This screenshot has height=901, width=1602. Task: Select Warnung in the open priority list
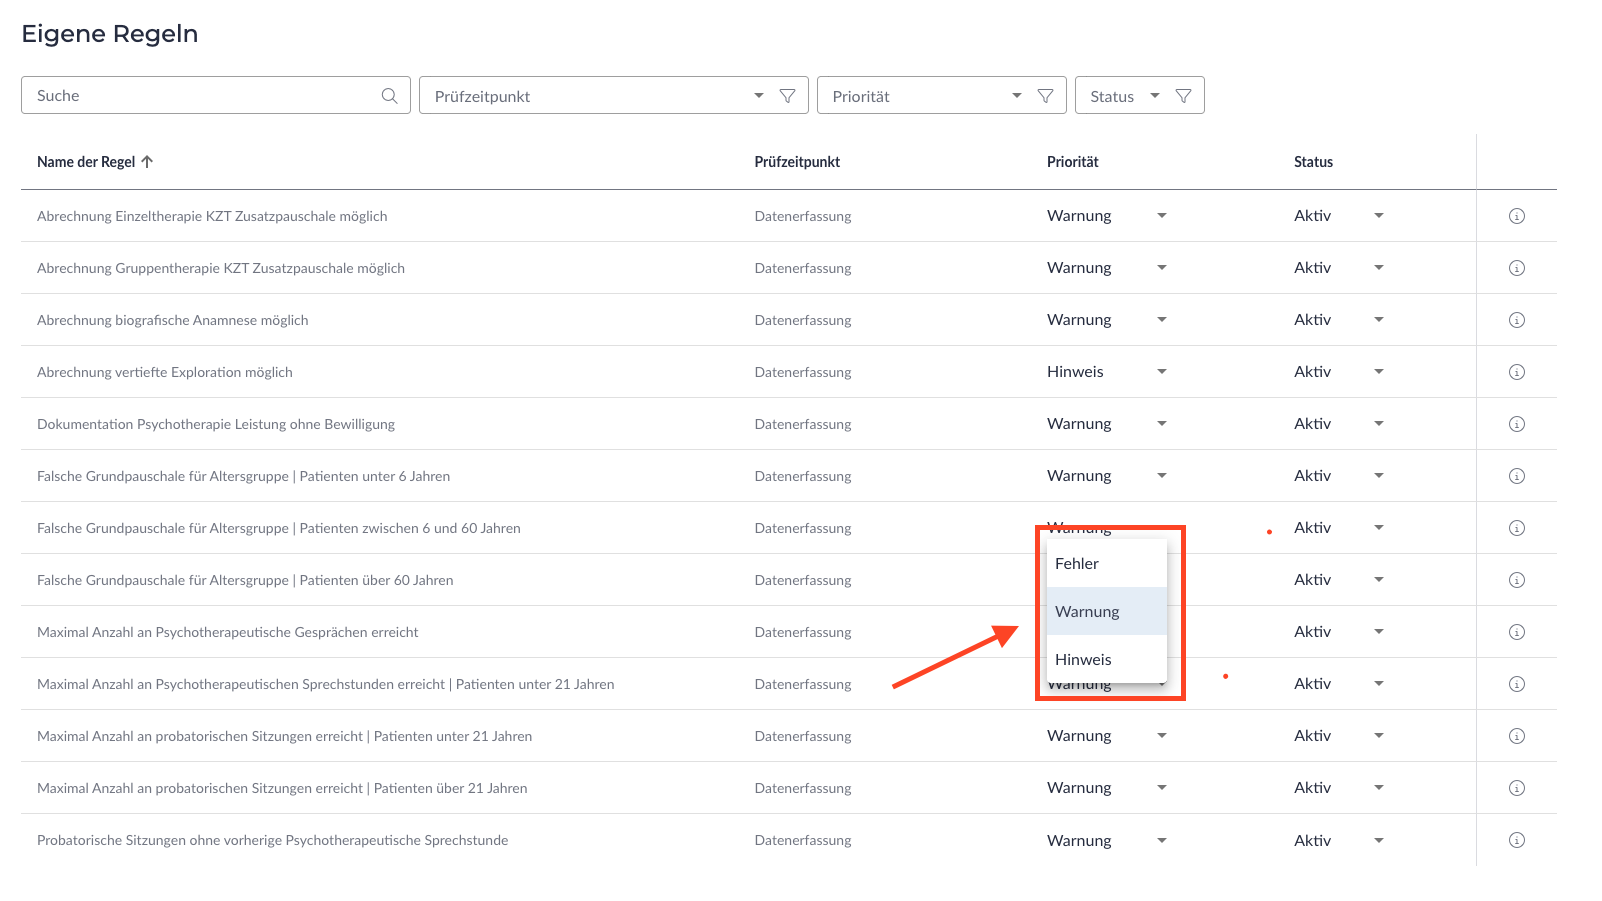click(x=1087, y=612)
